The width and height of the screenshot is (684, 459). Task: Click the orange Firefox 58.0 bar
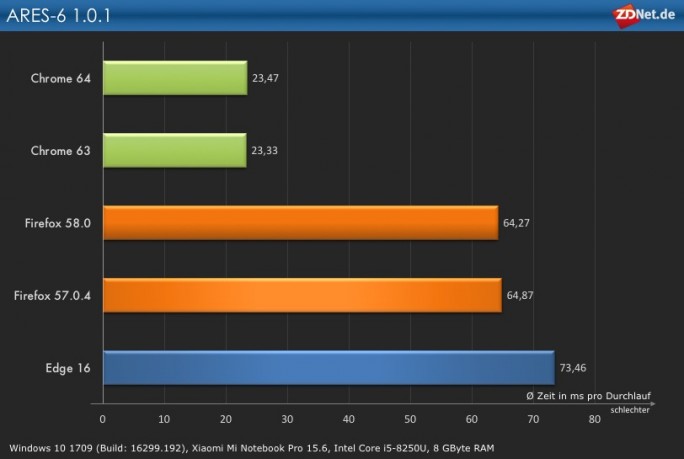[x=301, y=223]
